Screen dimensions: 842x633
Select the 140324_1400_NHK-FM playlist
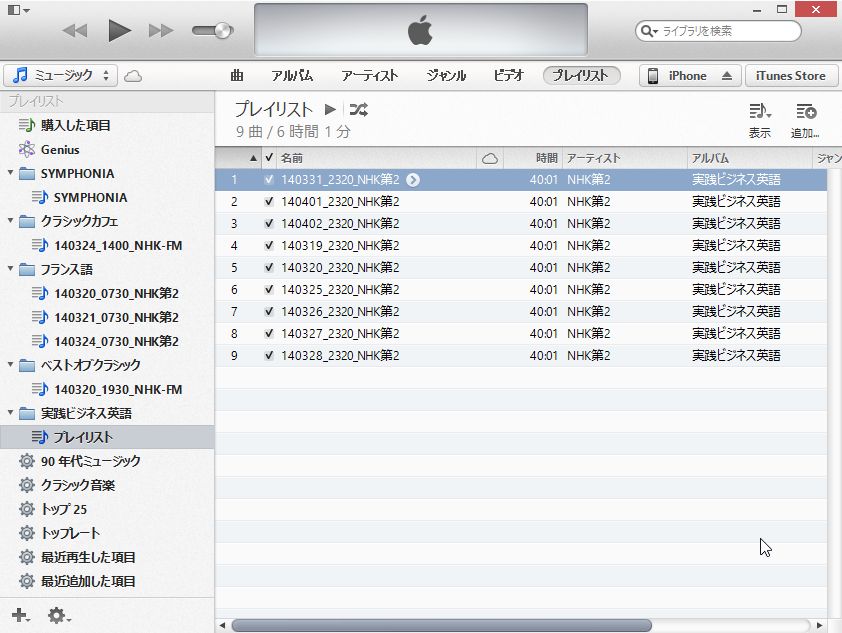click(x=107, y=245)
